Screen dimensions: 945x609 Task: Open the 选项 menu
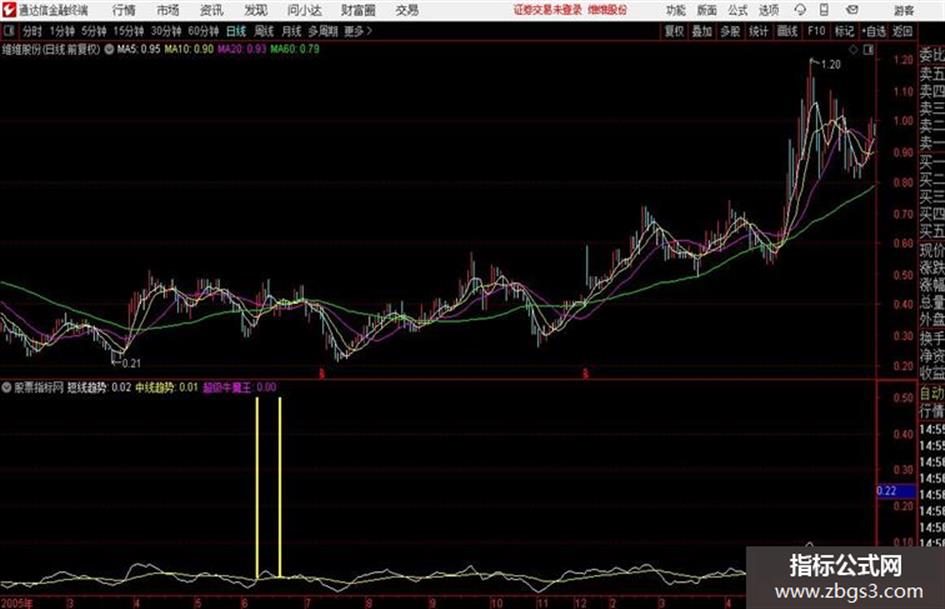pos(768,10)
